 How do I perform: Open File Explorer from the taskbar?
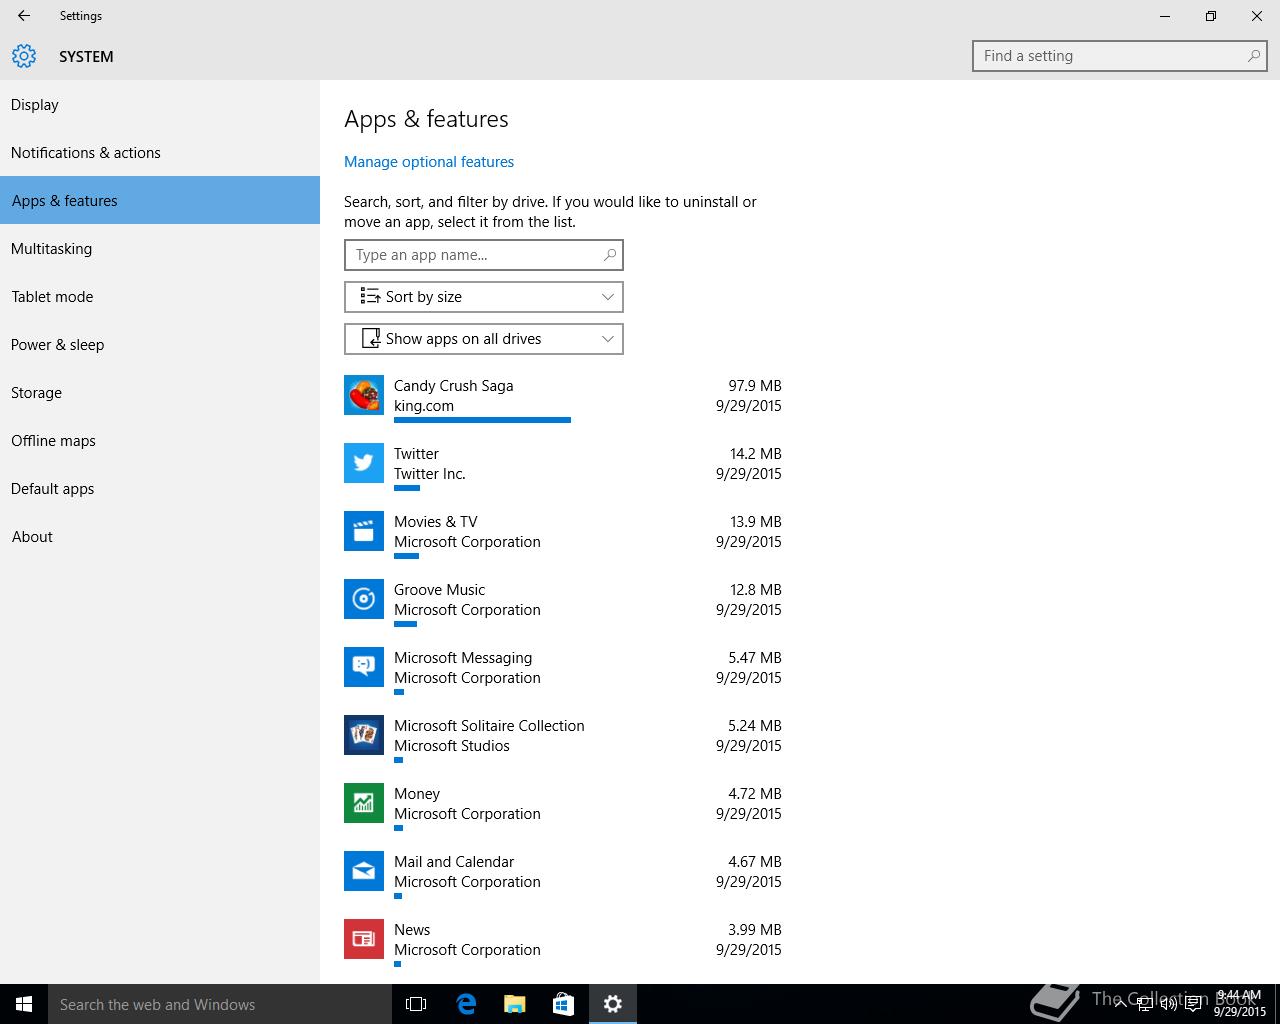coord(514,1004)
